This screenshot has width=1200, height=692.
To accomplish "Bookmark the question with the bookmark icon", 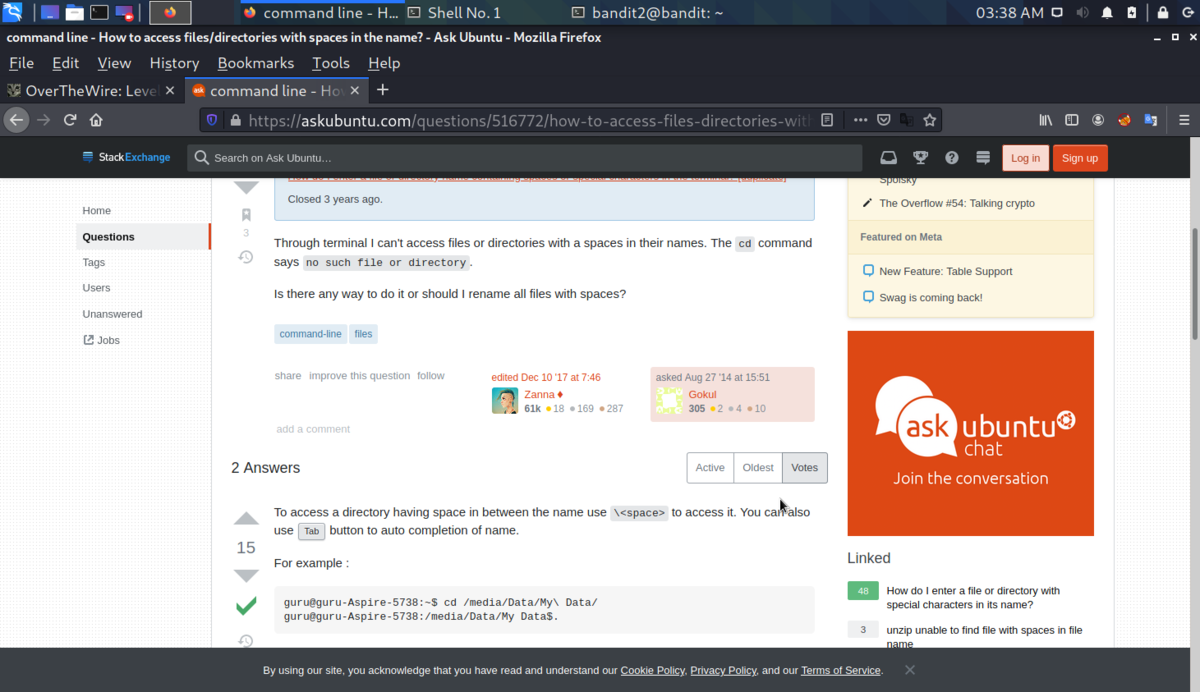I will pyautogui.click(x=246, y=215).
